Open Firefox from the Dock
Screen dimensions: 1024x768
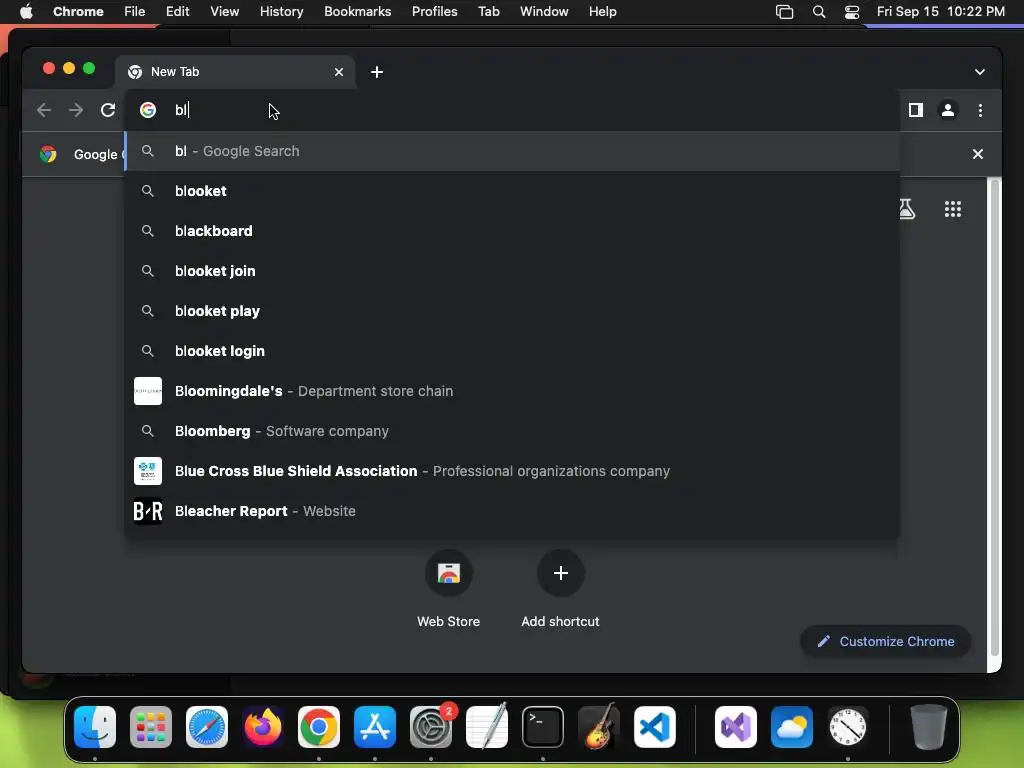pyautogui.click(x=263, y=727)
